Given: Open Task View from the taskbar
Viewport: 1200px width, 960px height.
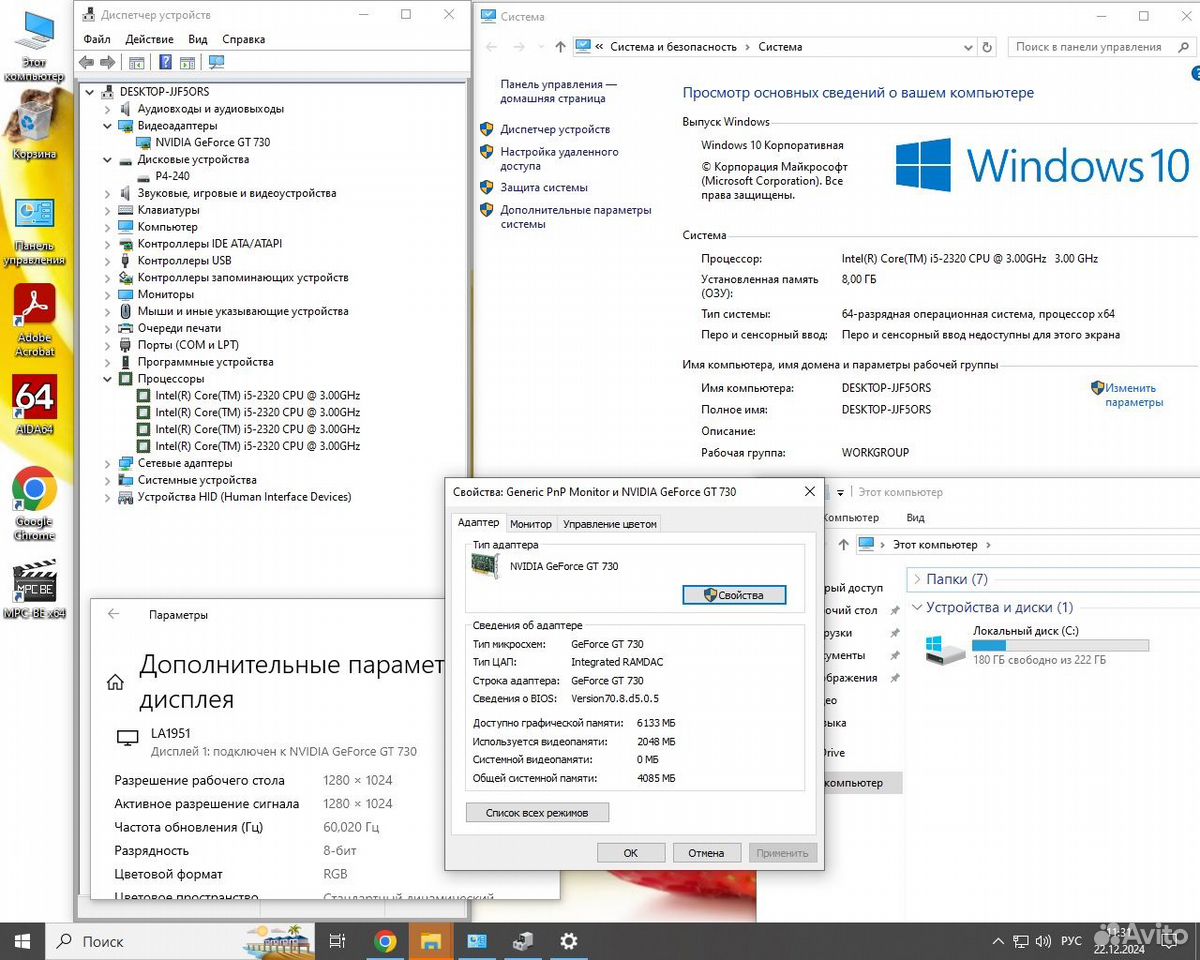Looking at the screenshot, I should click(x=338, y=941).
